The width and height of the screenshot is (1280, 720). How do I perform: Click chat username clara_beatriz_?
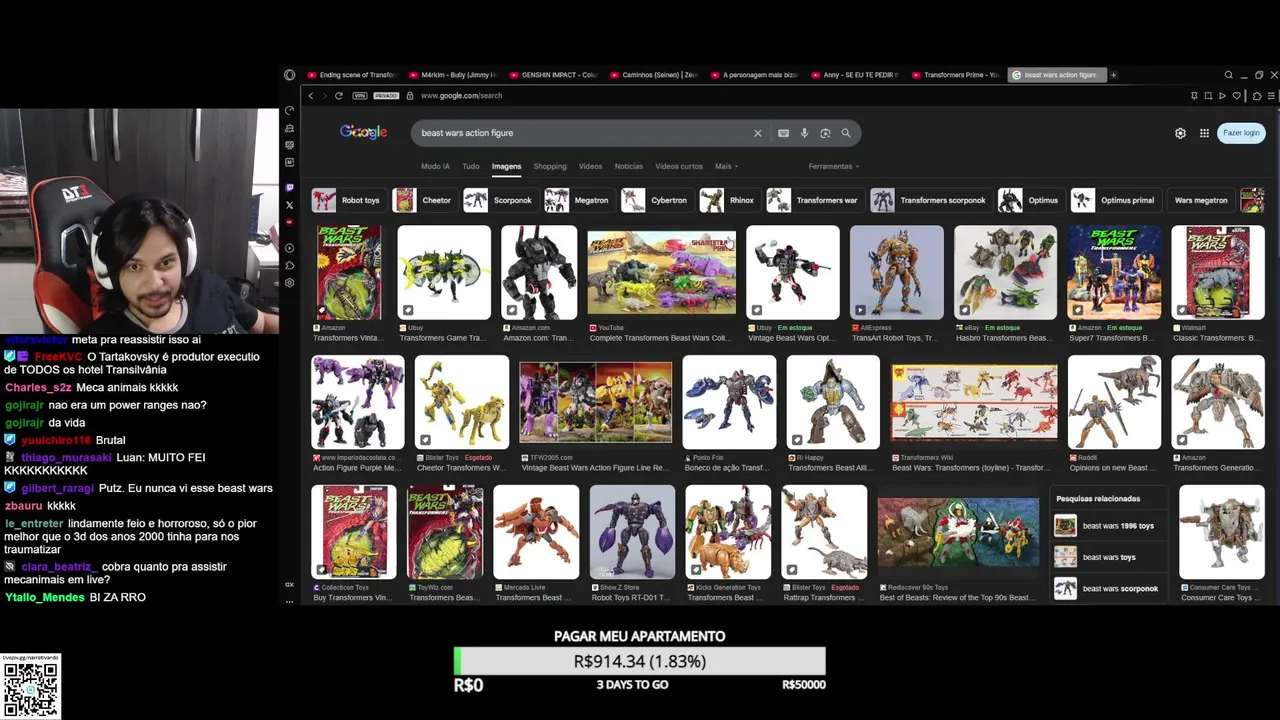[x=58, y=567]
